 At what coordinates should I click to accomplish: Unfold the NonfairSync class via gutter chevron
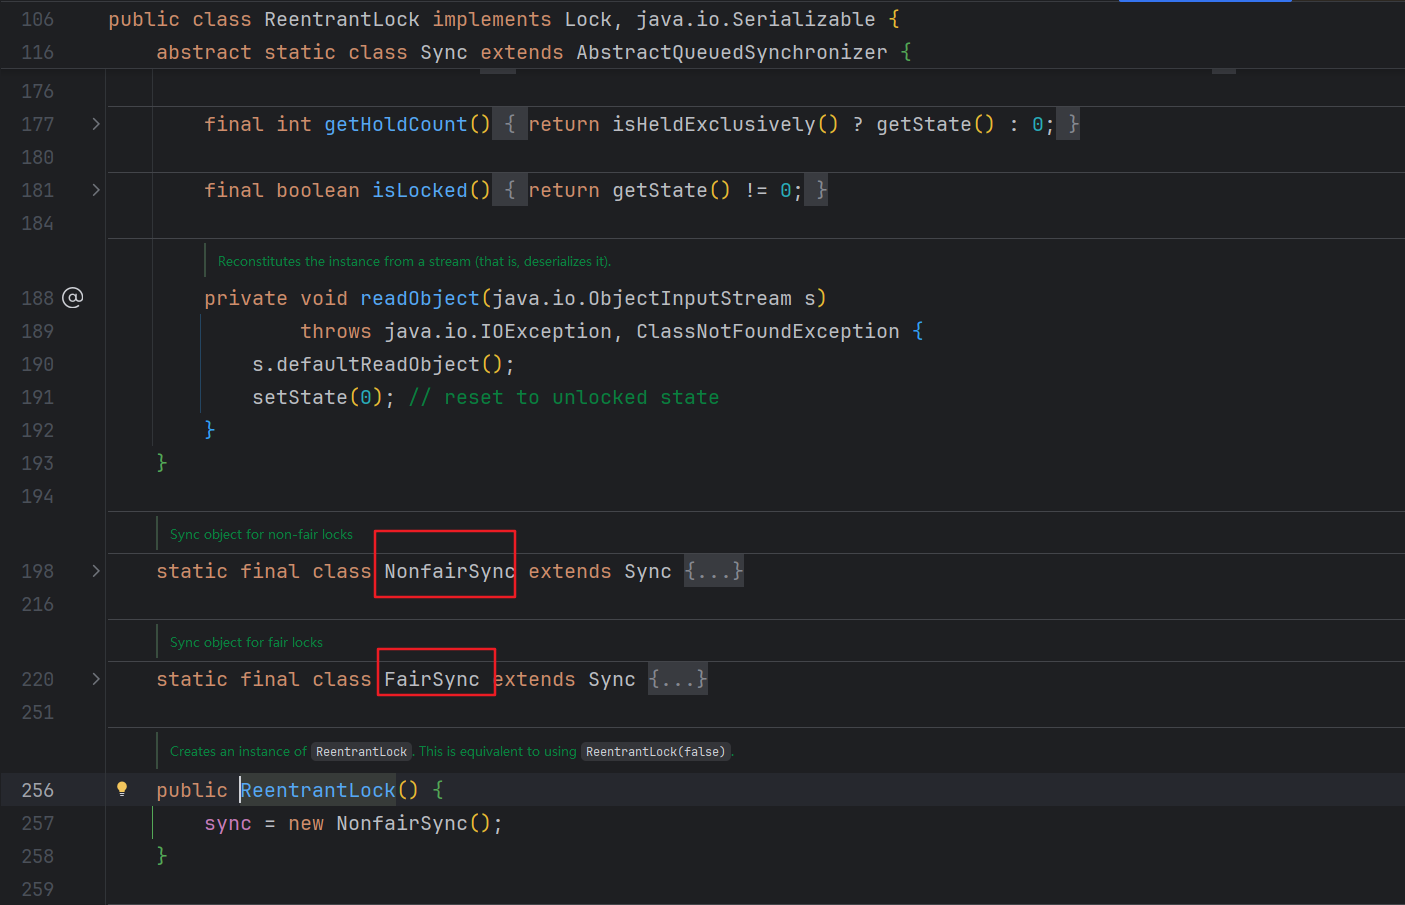click(x=96, y=571)
